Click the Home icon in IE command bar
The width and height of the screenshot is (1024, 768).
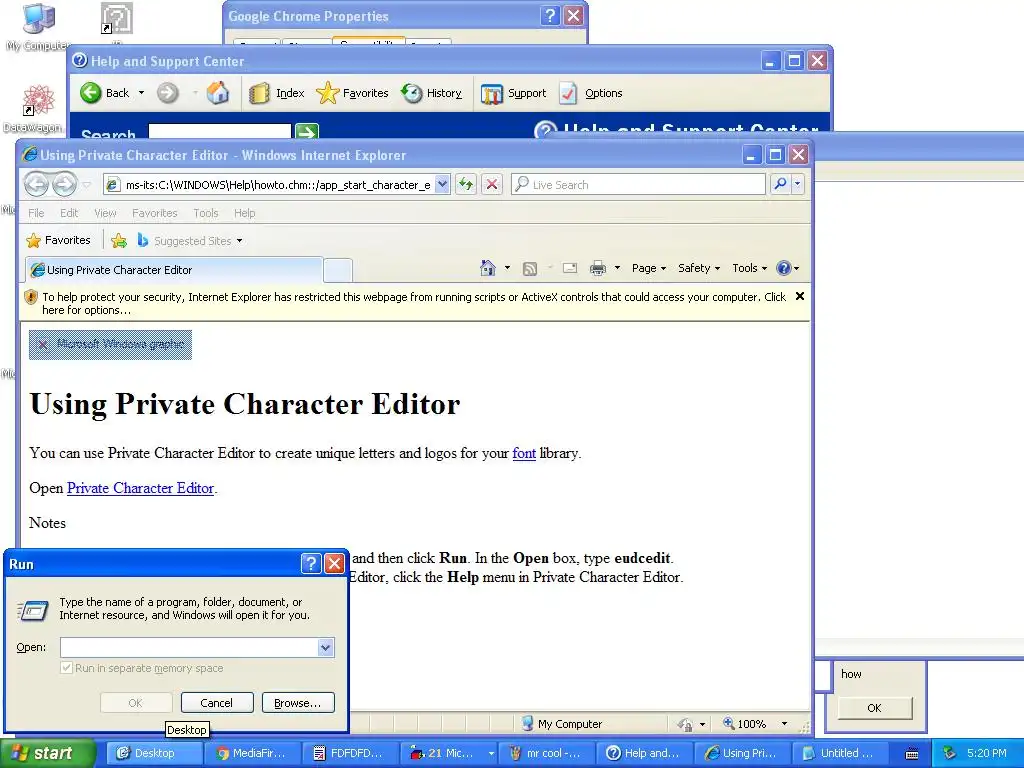pyautogui.click(x=488, y=268)
